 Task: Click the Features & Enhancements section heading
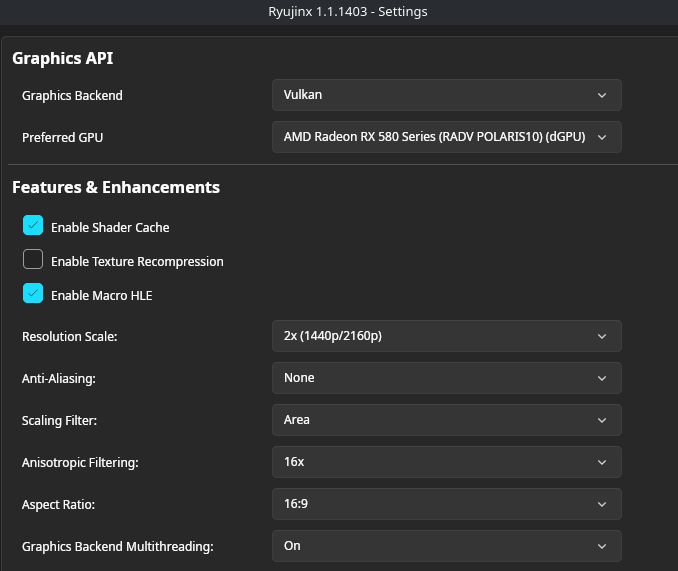[x=116, y=187]
